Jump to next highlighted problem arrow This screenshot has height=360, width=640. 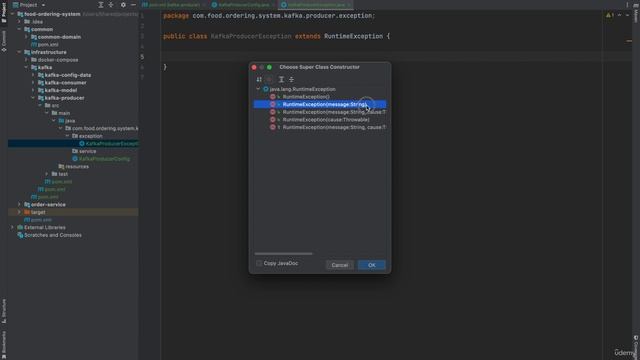point(627,16)
